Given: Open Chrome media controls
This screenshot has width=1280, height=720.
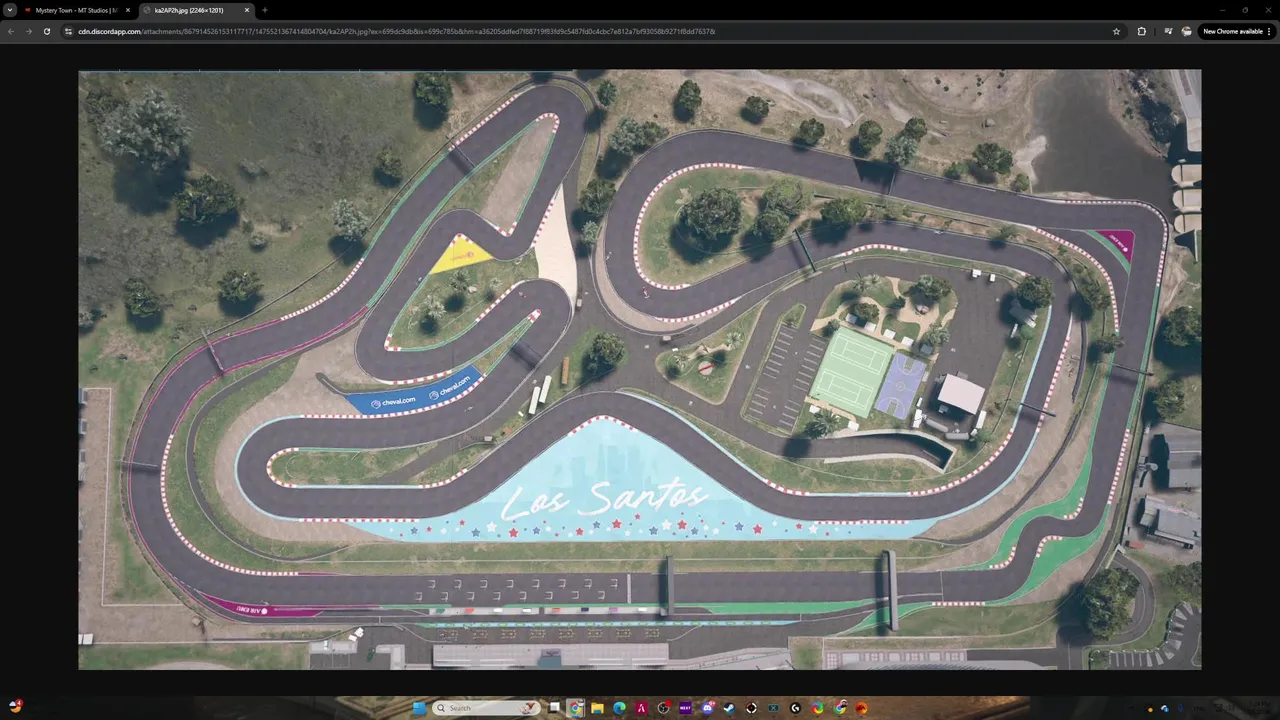Looking at the screenshot, I should point(1168,31).
